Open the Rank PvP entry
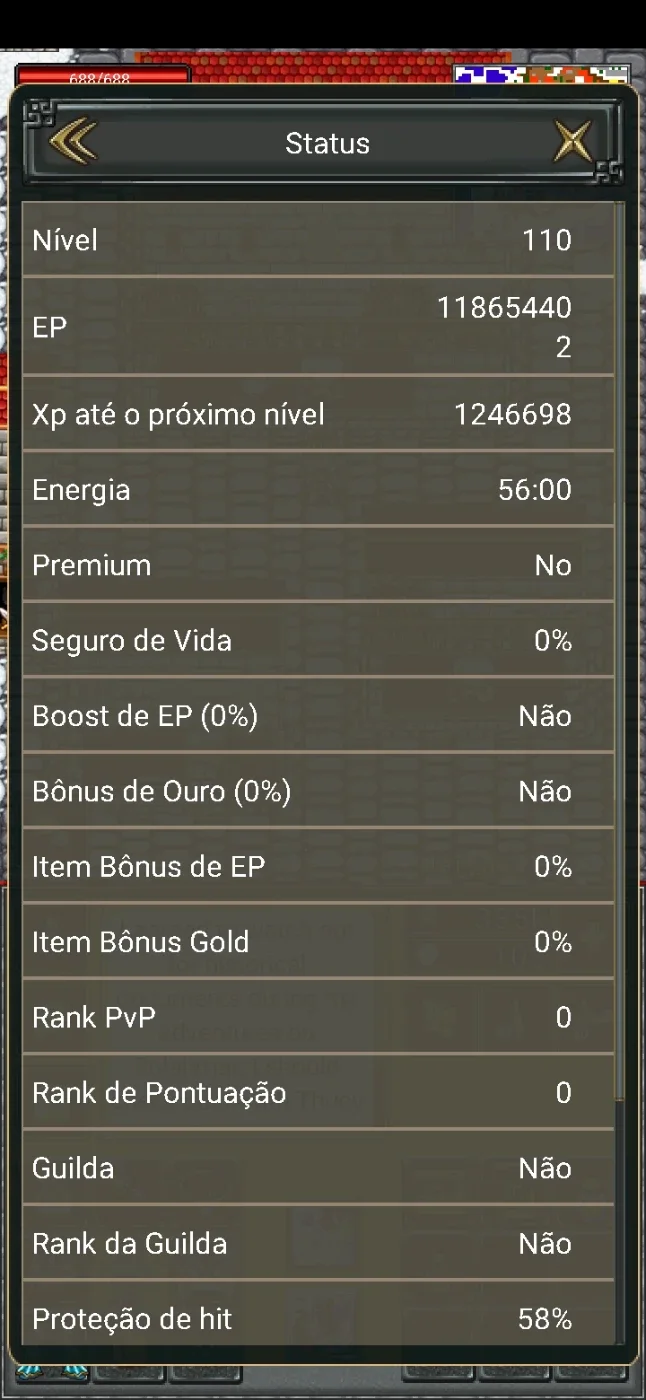 tap(318, 1017)
